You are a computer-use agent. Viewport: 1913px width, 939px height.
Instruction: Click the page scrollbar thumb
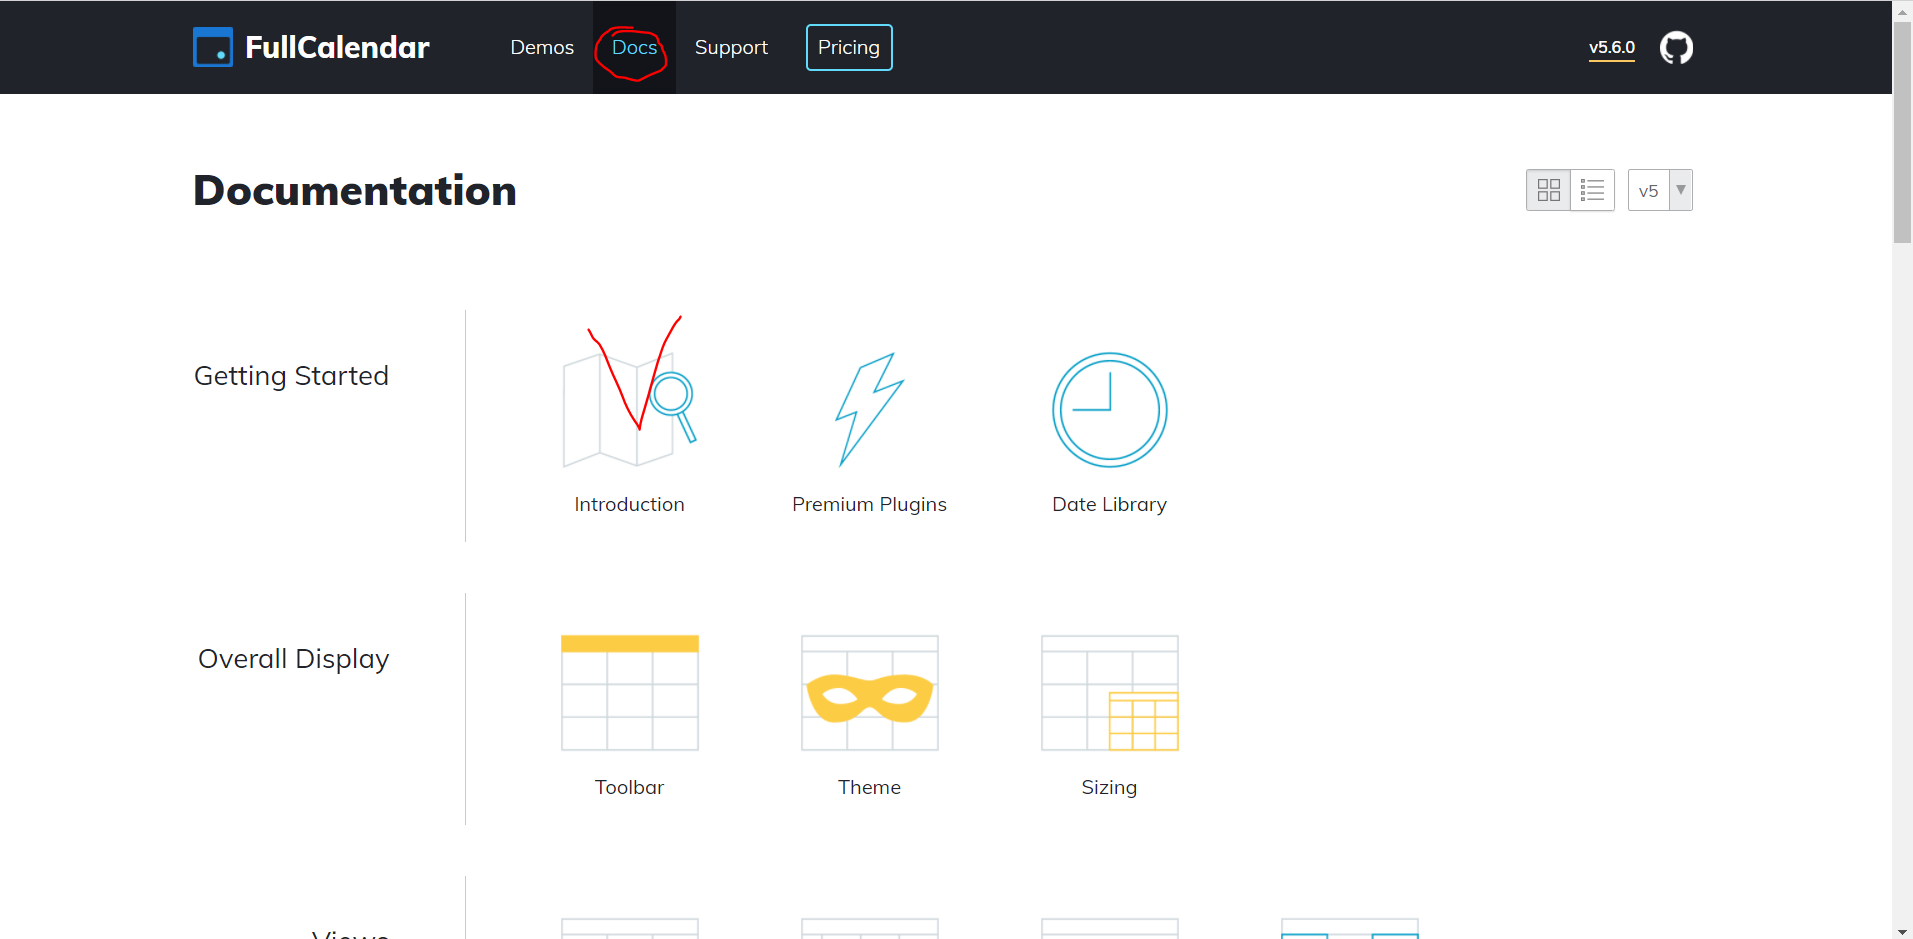click(1902, 132)
